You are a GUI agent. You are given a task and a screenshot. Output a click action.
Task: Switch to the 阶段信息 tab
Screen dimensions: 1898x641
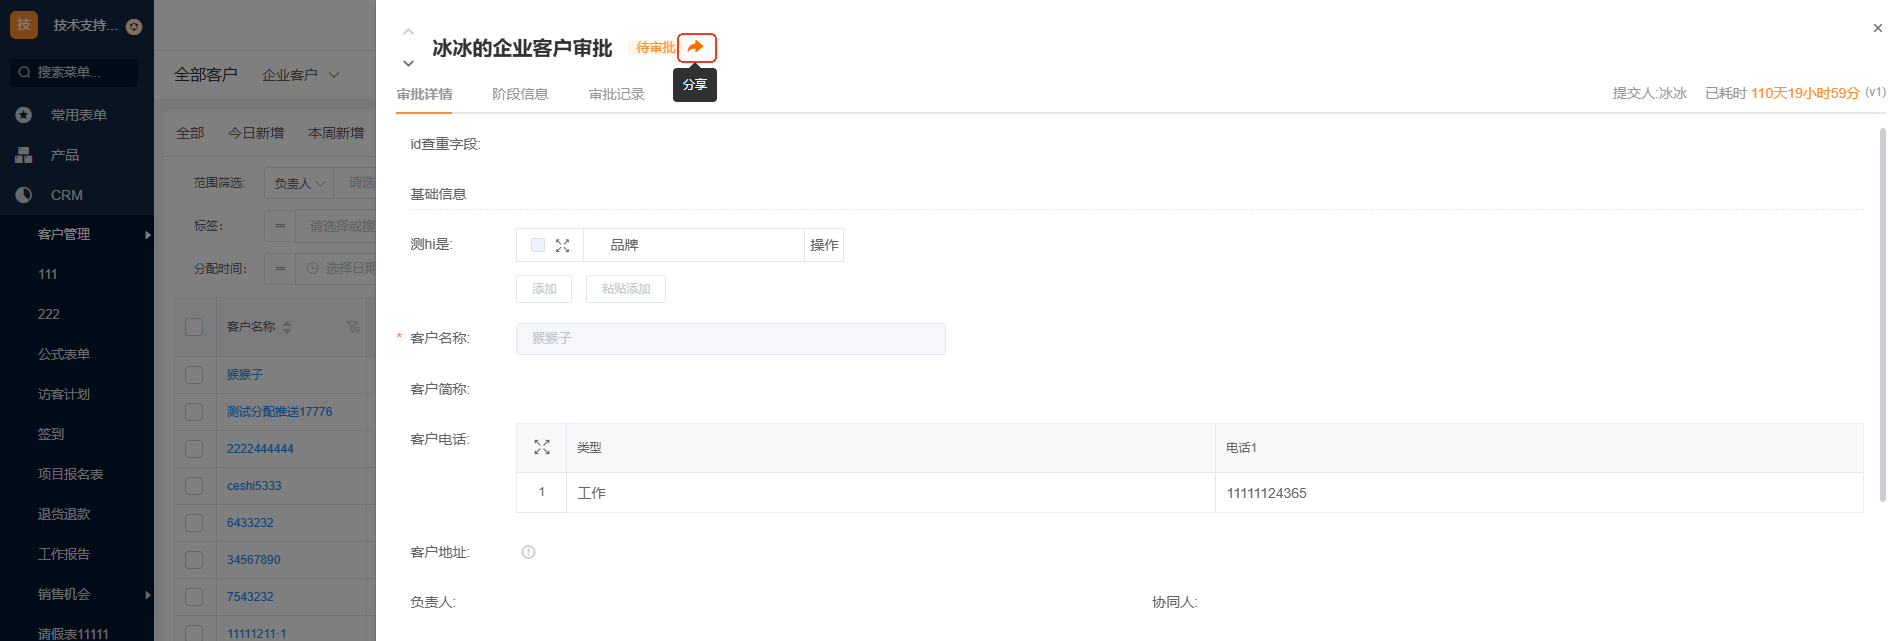pos(520,94)
